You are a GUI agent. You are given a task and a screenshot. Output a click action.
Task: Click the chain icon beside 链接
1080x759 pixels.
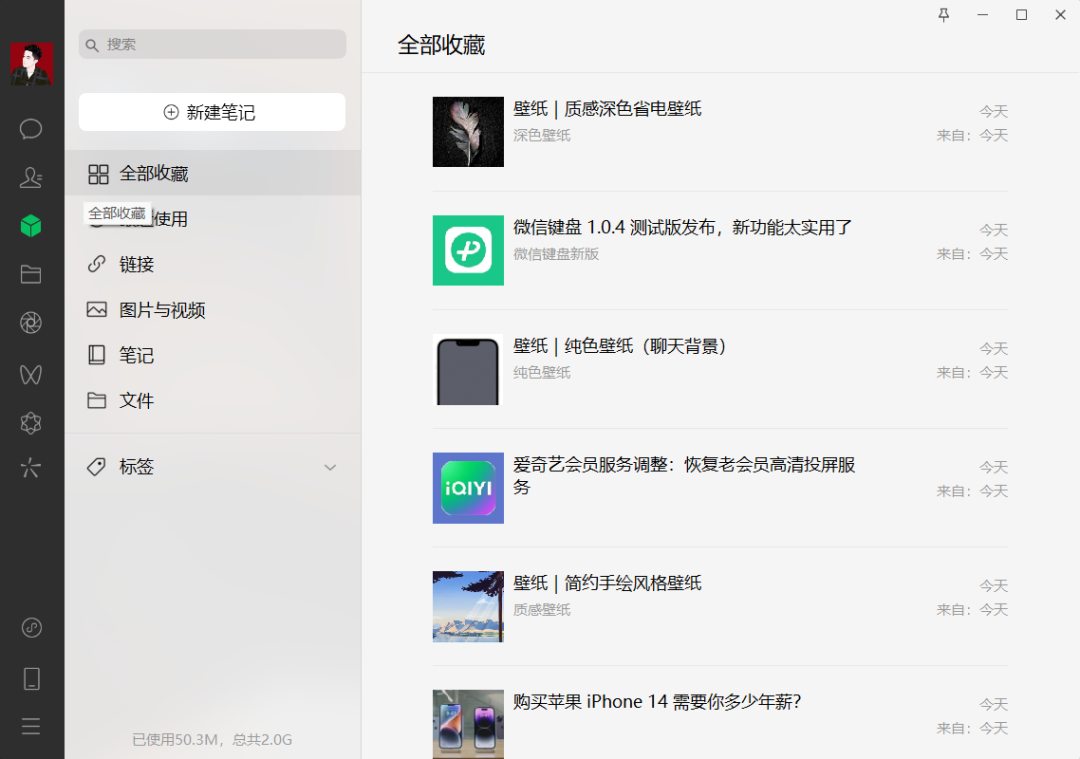(96, 264)
